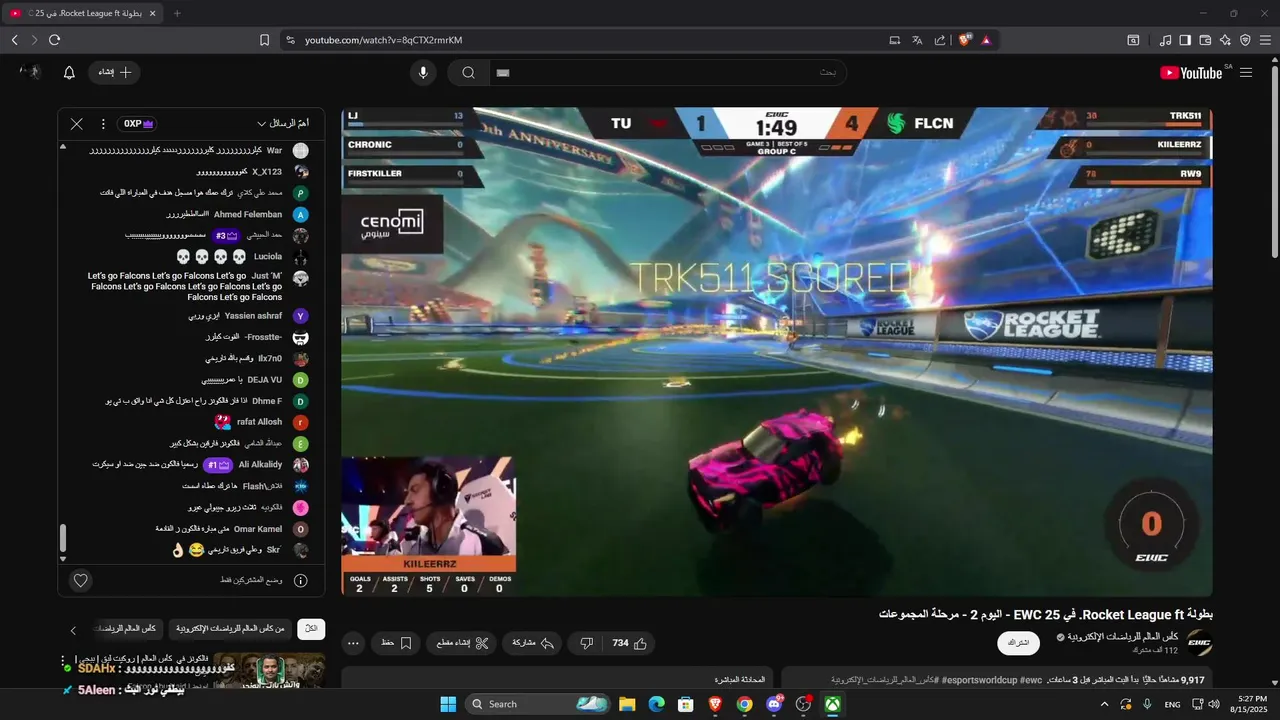Image resolution: width=1280 pixels, height=720 pixels.
Task: Show hidden system tray icons
Action: [1104, 704]
